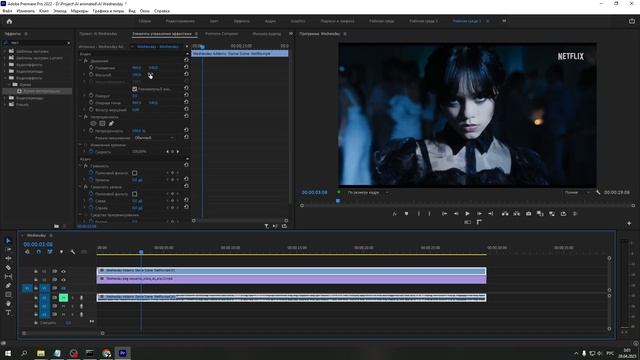The width and height of the screenshot is (640, 360).
Task: Click the Play button in Program monitor
Action: [x=467, y=213]
